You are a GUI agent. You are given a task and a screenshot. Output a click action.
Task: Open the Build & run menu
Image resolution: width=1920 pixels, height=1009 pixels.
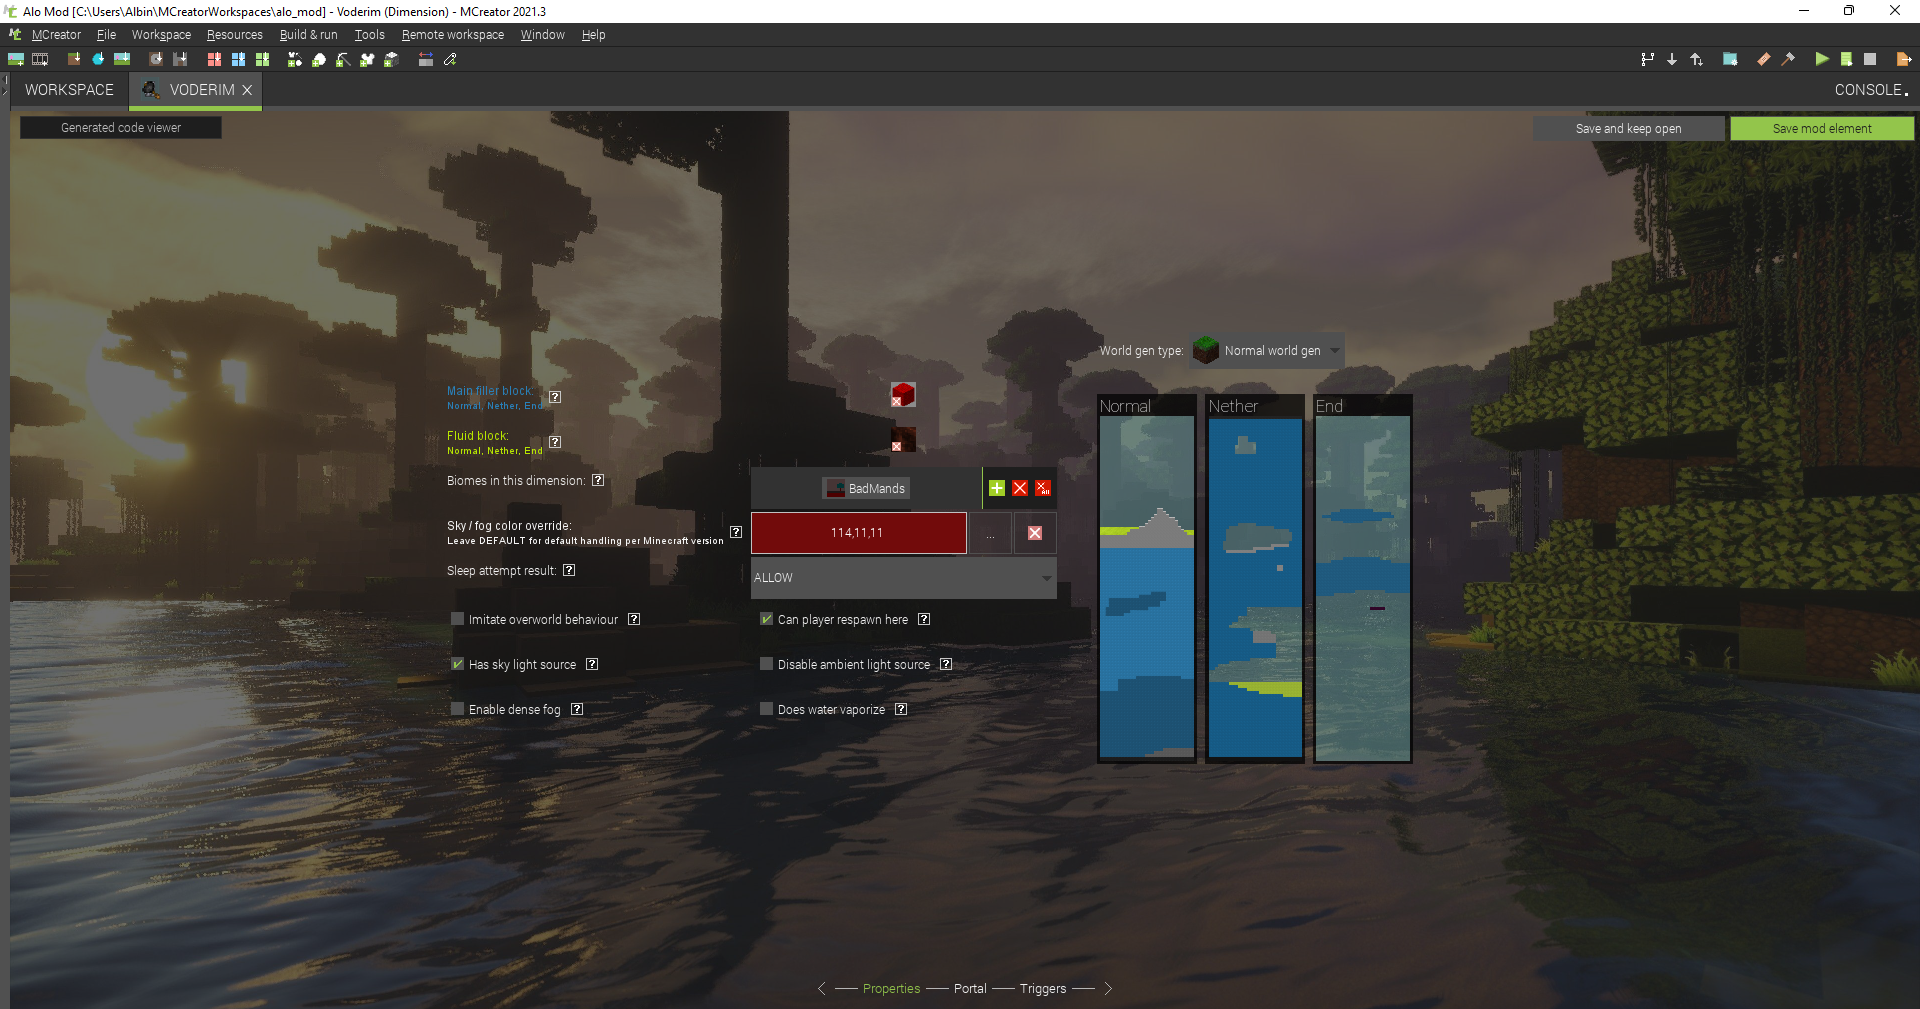309,35
